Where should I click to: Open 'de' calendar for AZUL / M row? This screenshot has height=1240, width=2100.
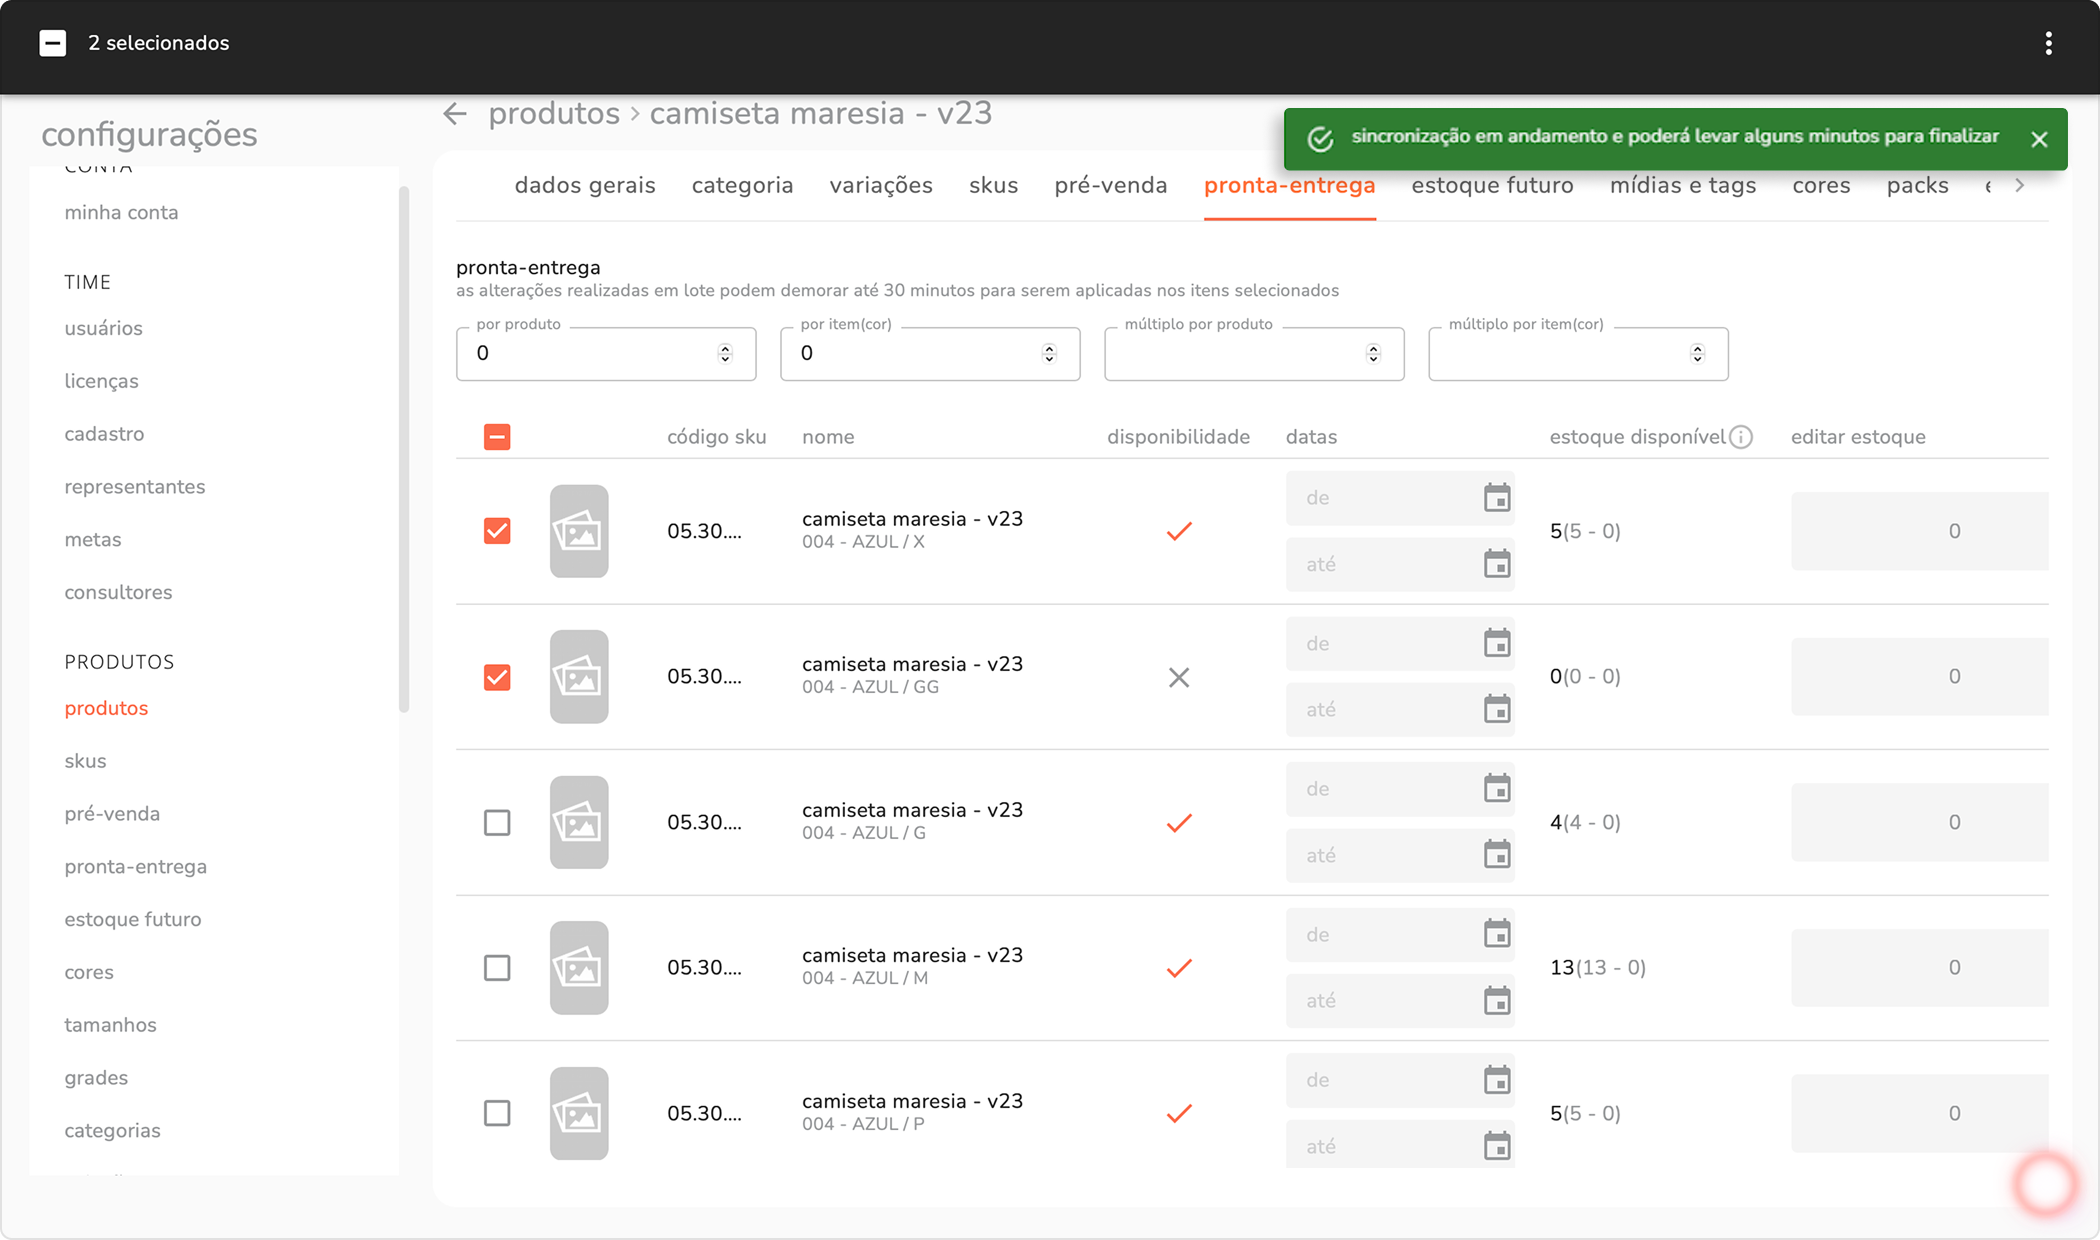(1496, 935)
